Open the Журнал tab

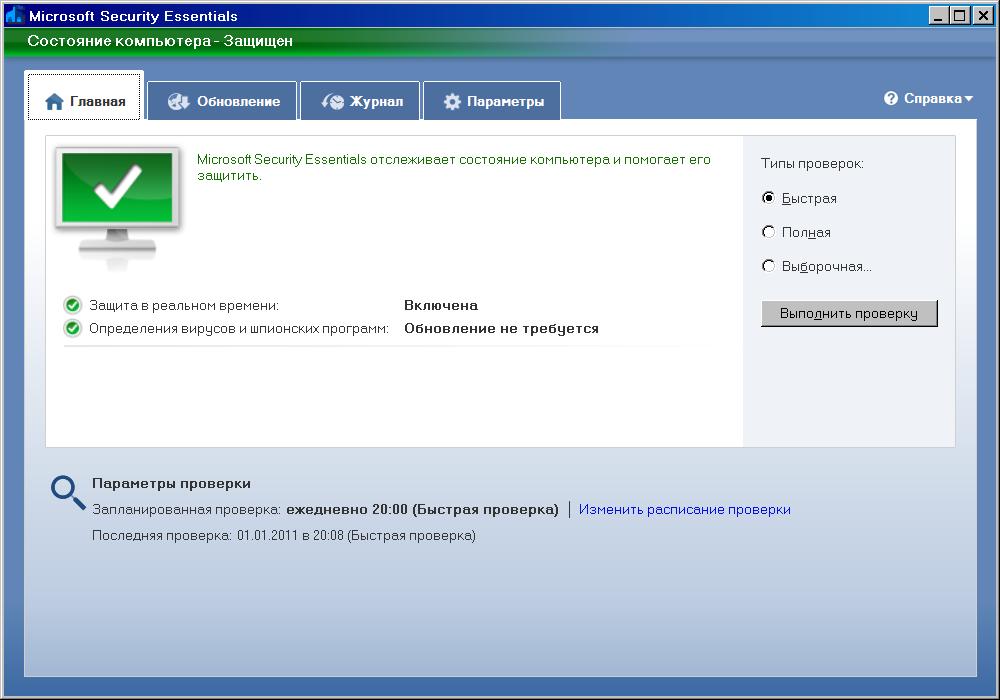pyautogui.click(x=360, y=101)
